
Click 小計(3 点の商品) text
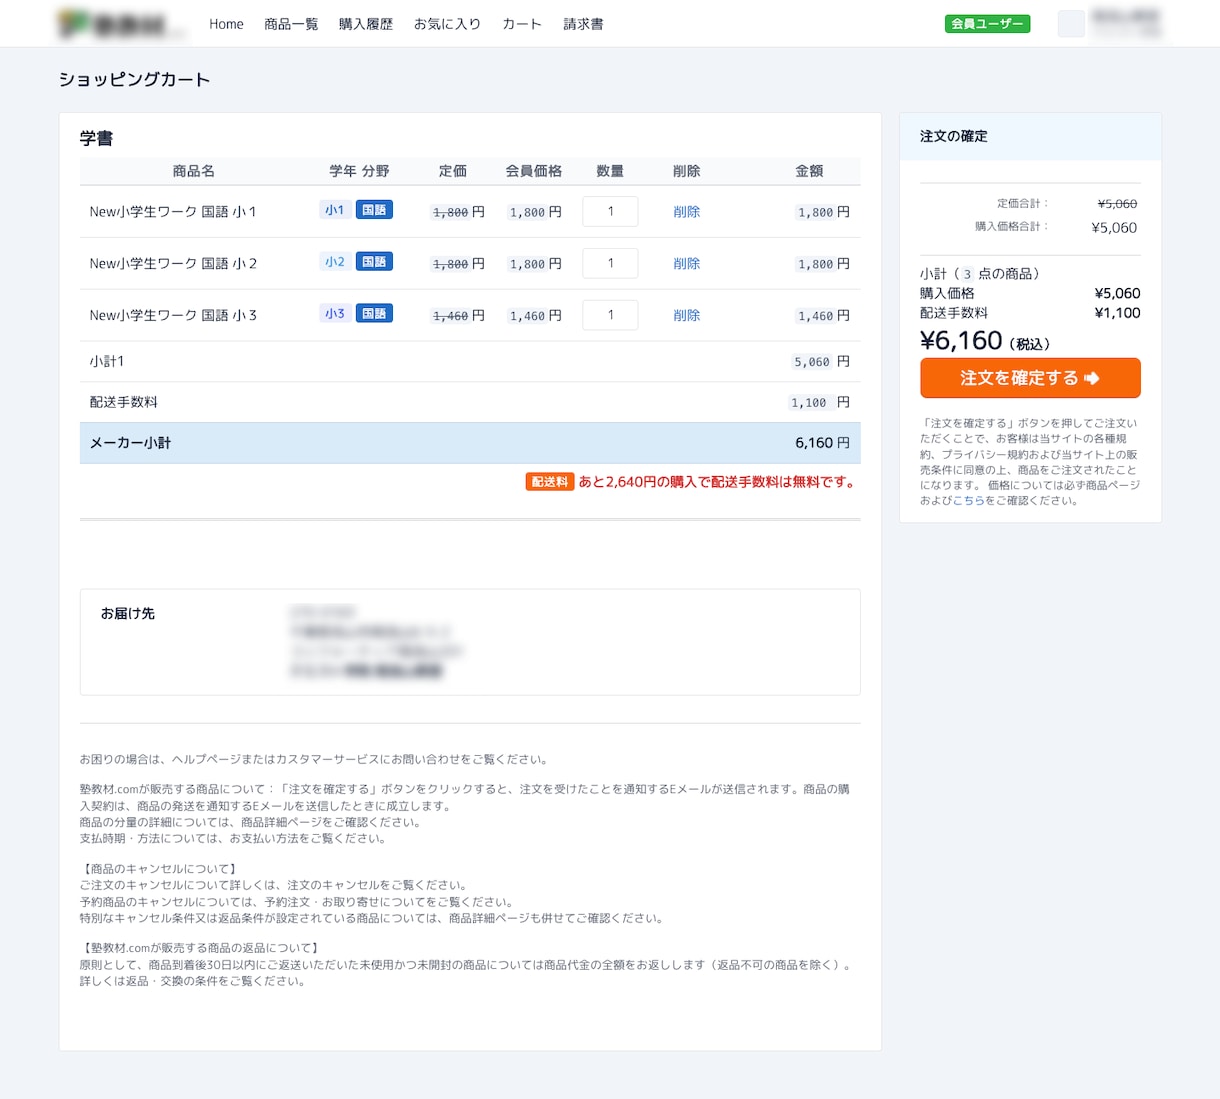[x=980, y=273]
